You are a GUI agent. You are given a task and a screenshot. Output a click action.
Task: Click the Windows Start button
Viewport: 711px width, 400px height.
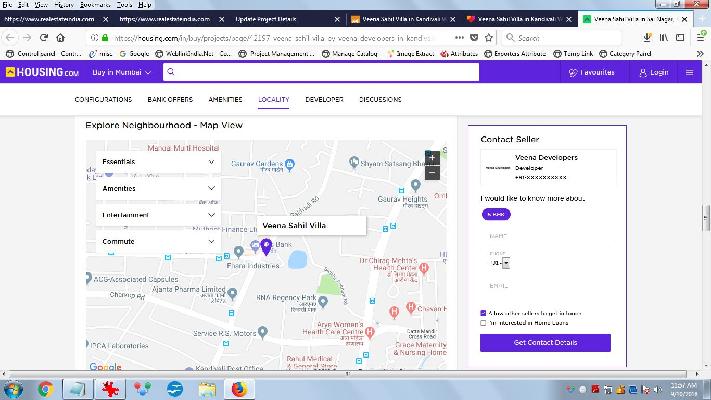click(x=13, y=389)
